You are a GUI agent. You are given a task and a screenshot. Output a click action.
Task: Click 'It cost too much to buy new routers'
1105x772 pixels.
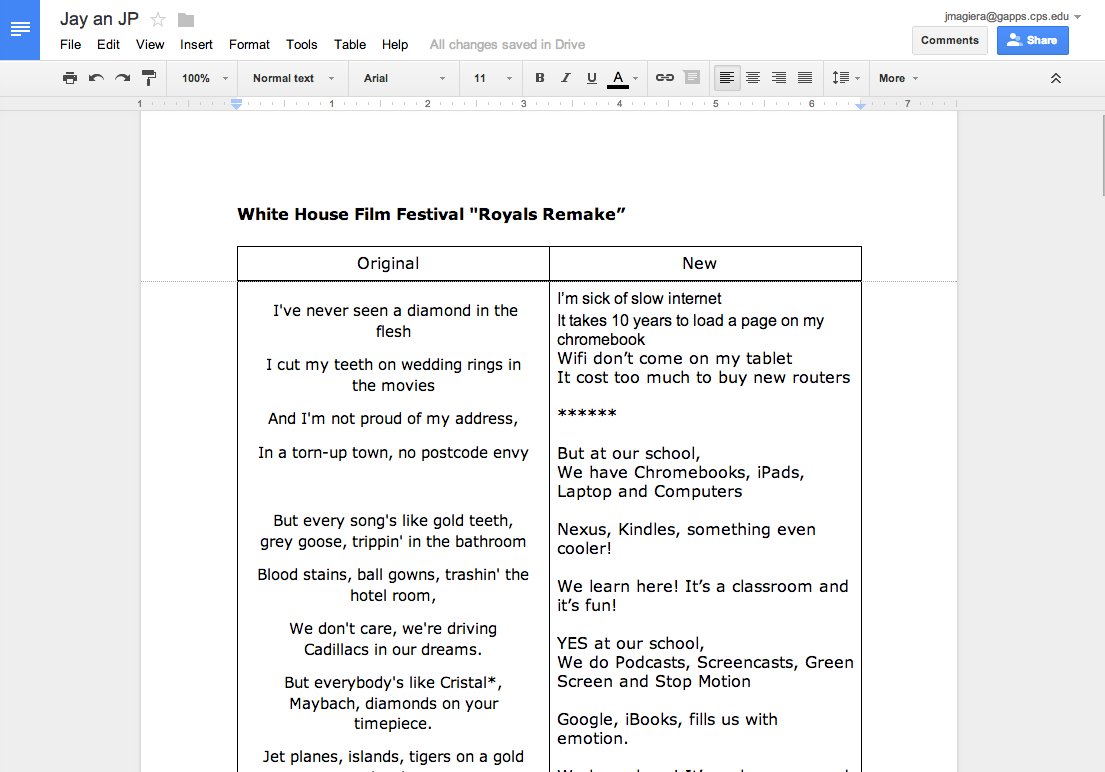point(703,377)
